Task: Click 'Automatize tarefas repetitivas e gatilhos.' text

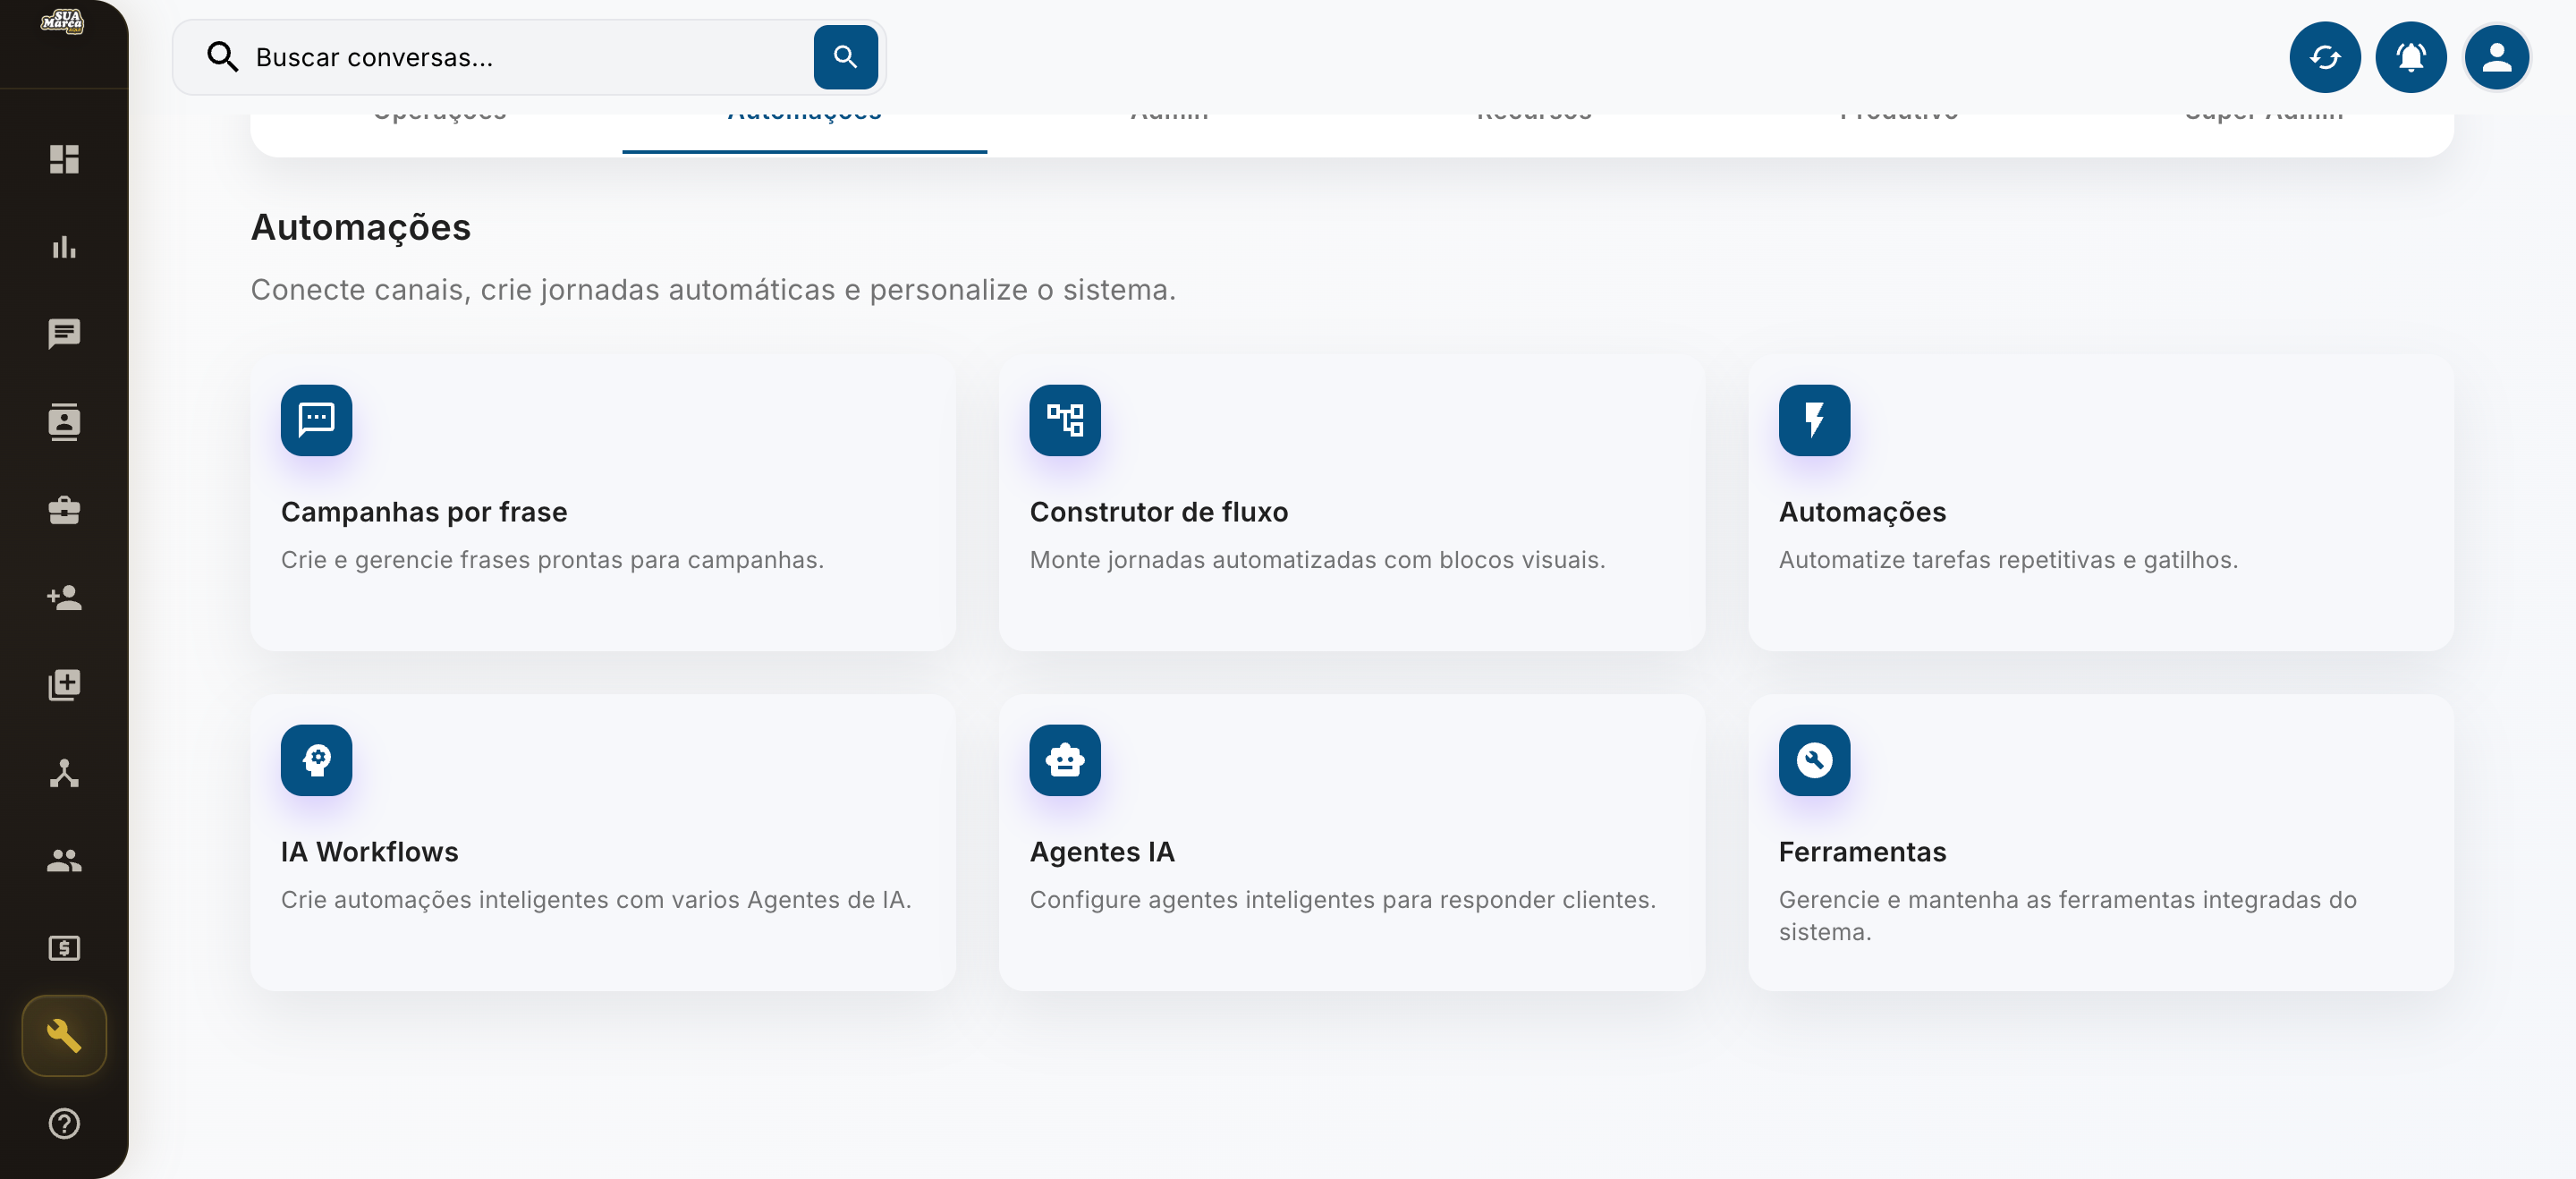Action: (2008, 560)
